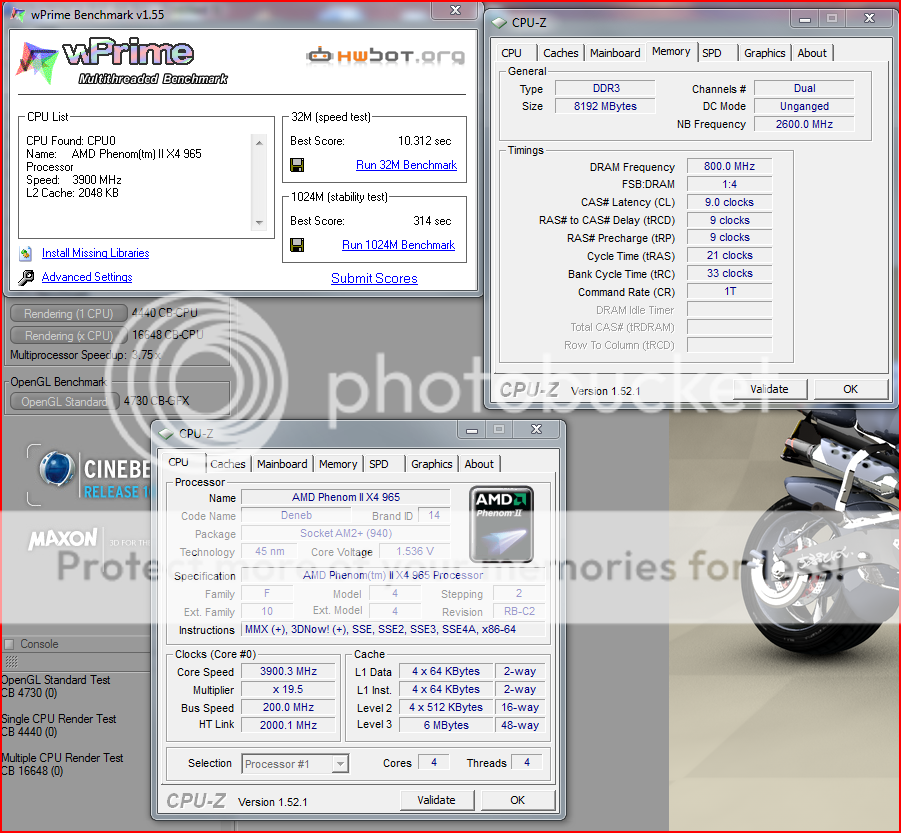The width and height of the screenshot is (901, 833).
Task: Click the Single CPU Render Test console line
Action: tap(59, 719)
